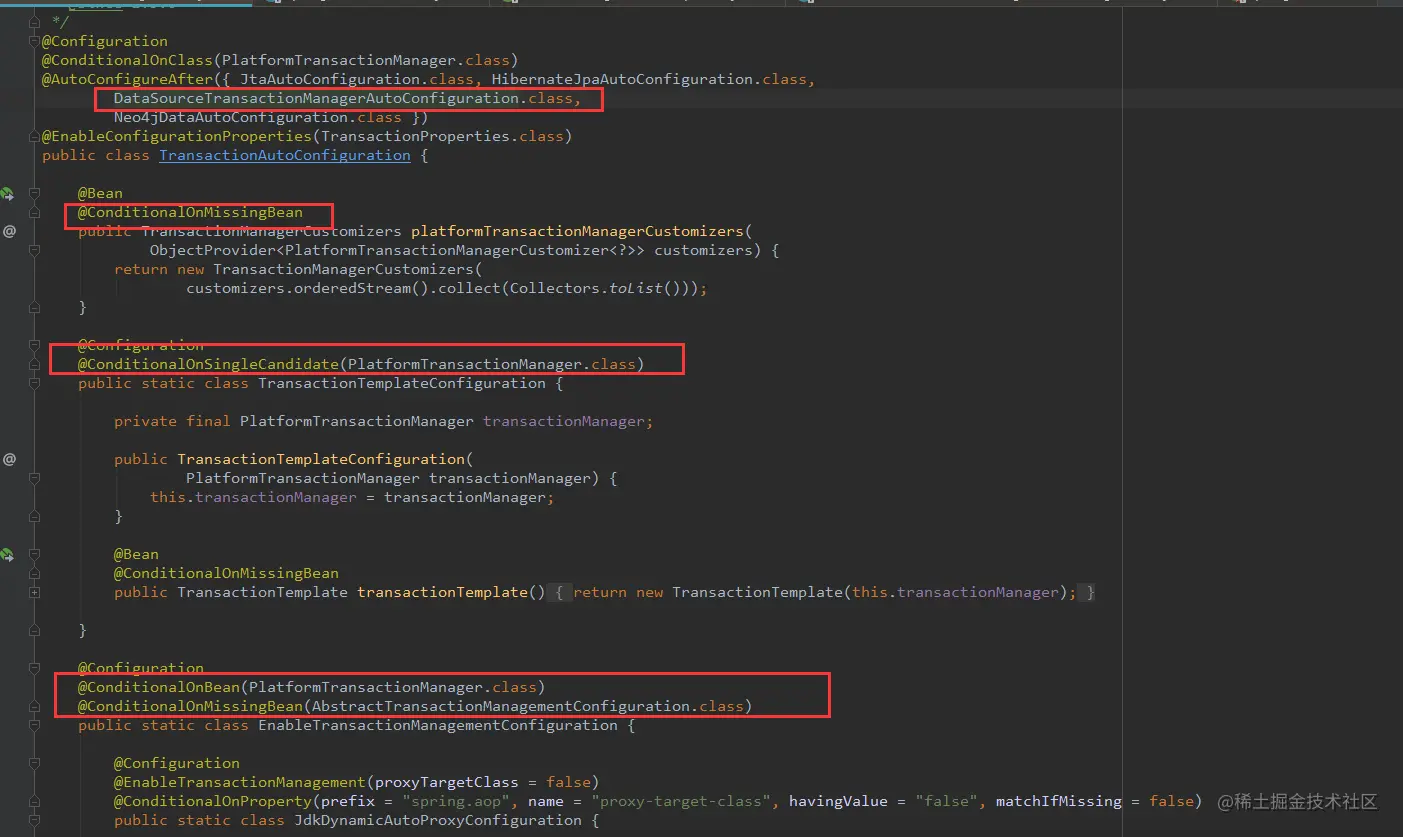Viewport: 1403px width, 837px height.
Task: Click the JdkDynamicAutoProxyConfiguration class name
Action: tap(438, 820)
